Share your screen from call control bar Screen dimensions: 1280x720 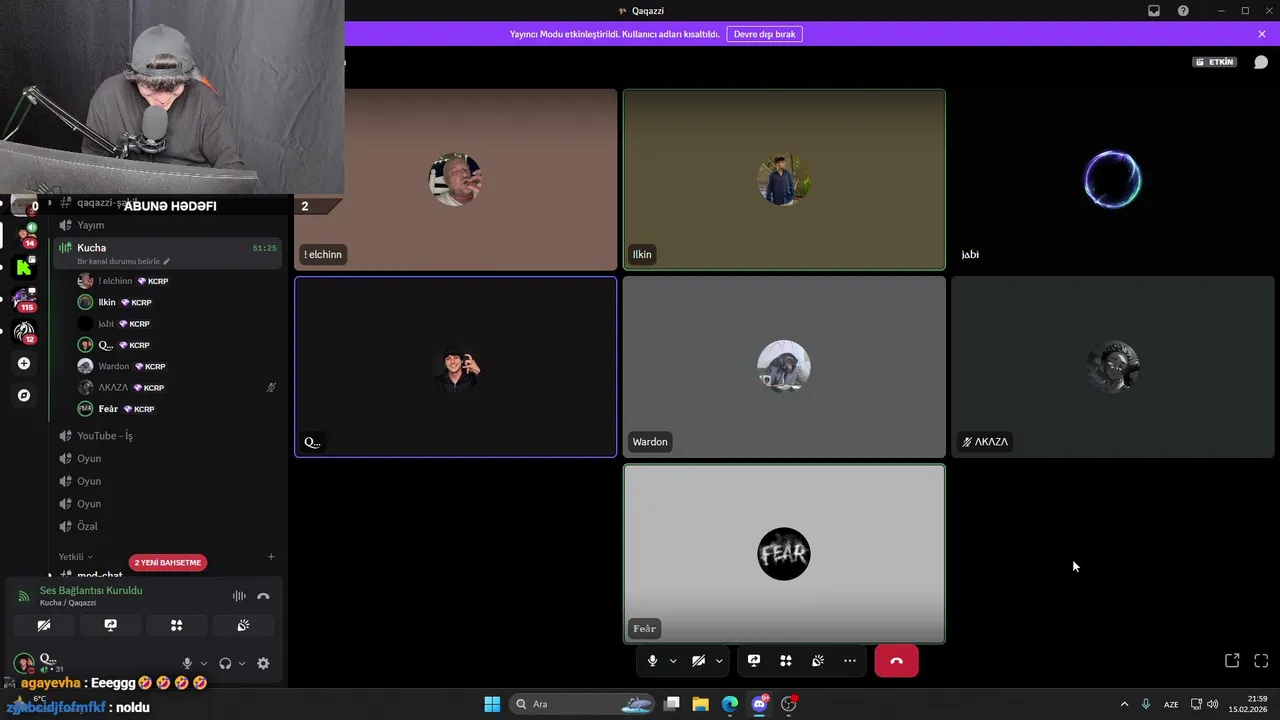[x=754, y=661]
